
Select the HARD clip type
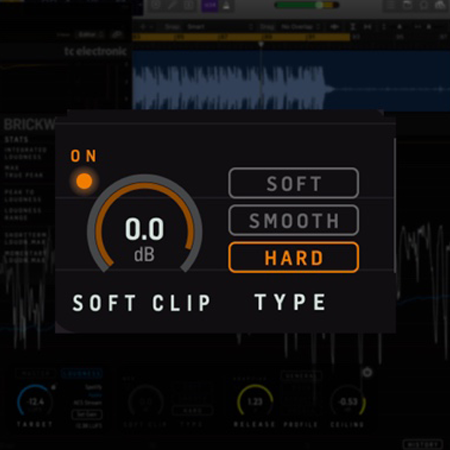(x=294, y=258)
